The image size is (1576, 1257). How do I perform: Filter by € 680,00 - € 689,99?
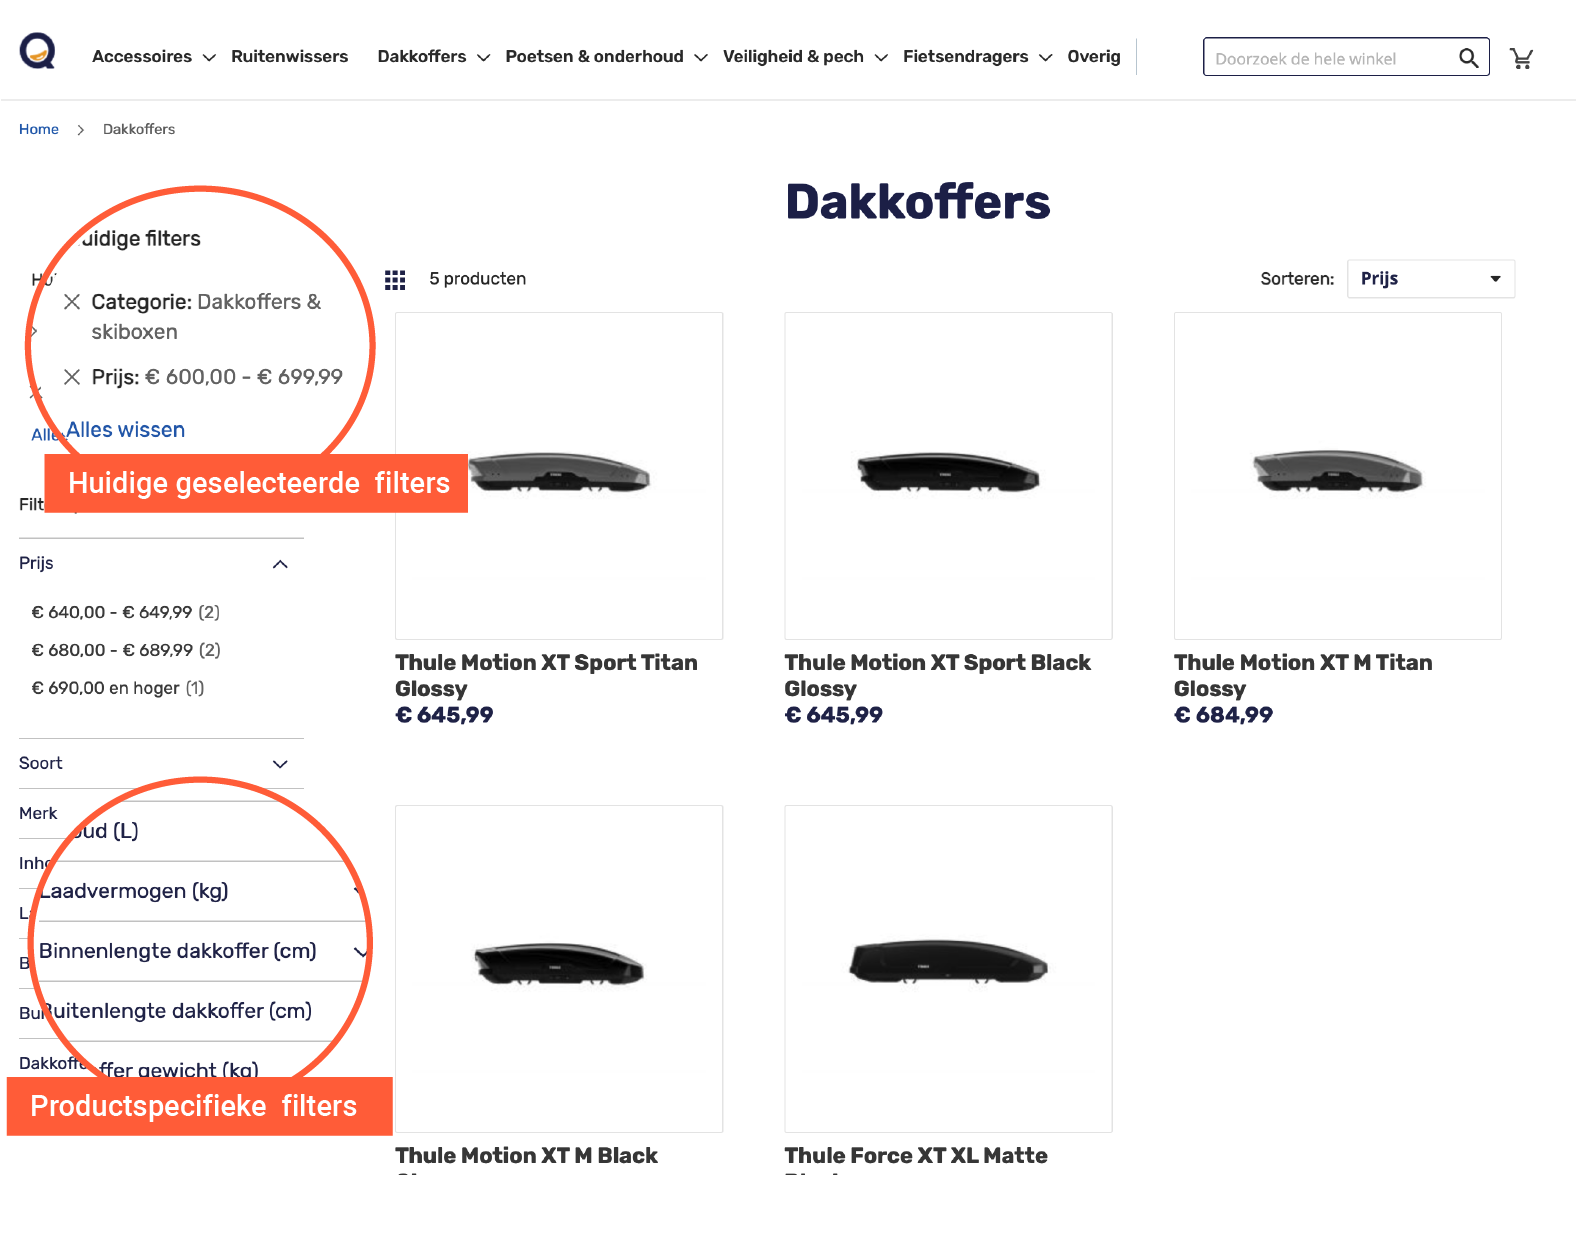[x=126, y=650]
